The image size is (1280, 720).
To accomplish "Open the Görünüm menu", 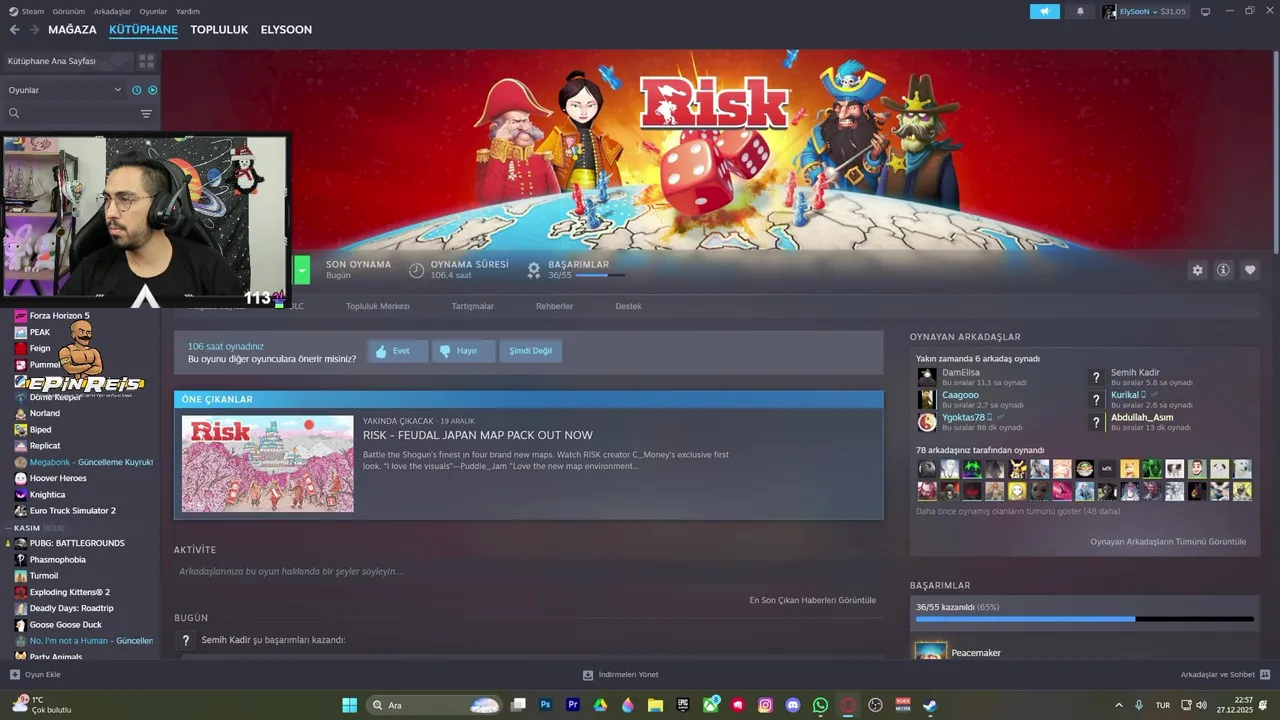I will pyautogui.click(x=68, y=11).
